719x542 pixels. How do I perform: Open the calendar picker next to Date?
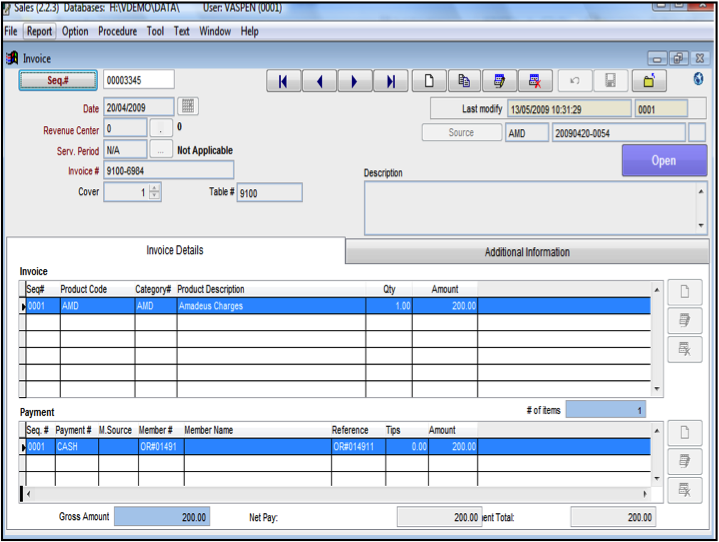(188, 106)
